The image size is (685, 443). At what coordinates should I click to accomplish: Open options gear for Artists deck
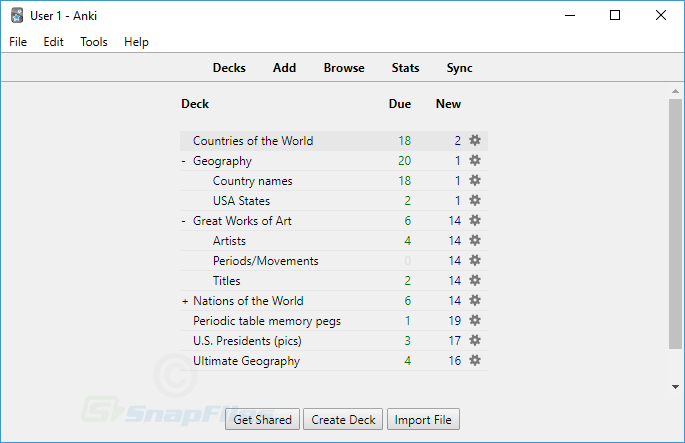point(475,240)
